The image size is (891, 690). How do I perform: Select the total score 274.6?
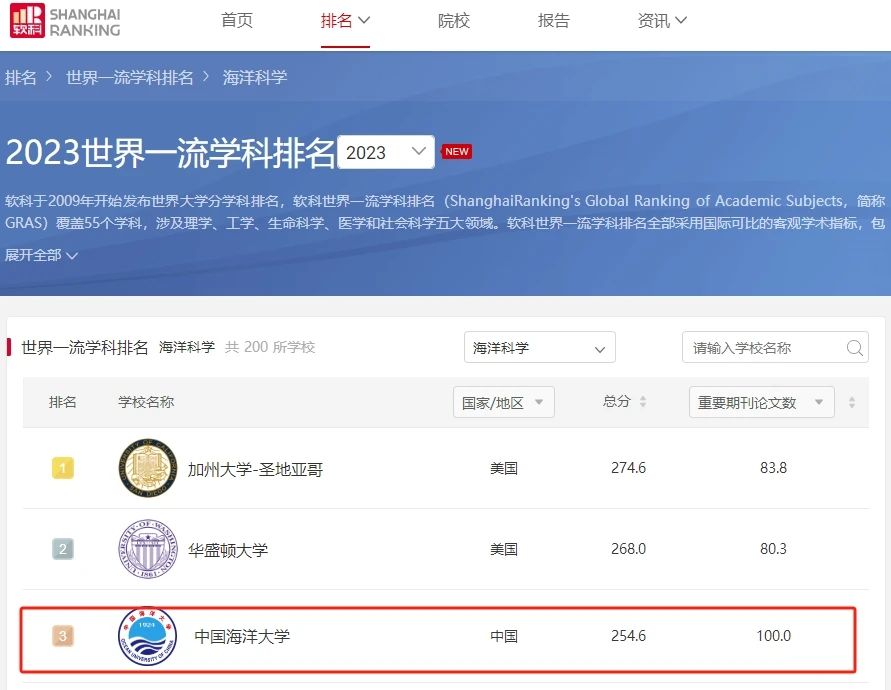point(628,468)
